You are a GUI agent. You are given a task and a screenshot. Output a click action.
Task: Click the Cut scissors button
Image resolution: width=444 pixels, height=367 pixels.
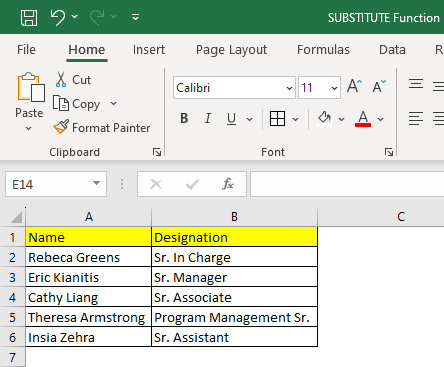point(73,80)
